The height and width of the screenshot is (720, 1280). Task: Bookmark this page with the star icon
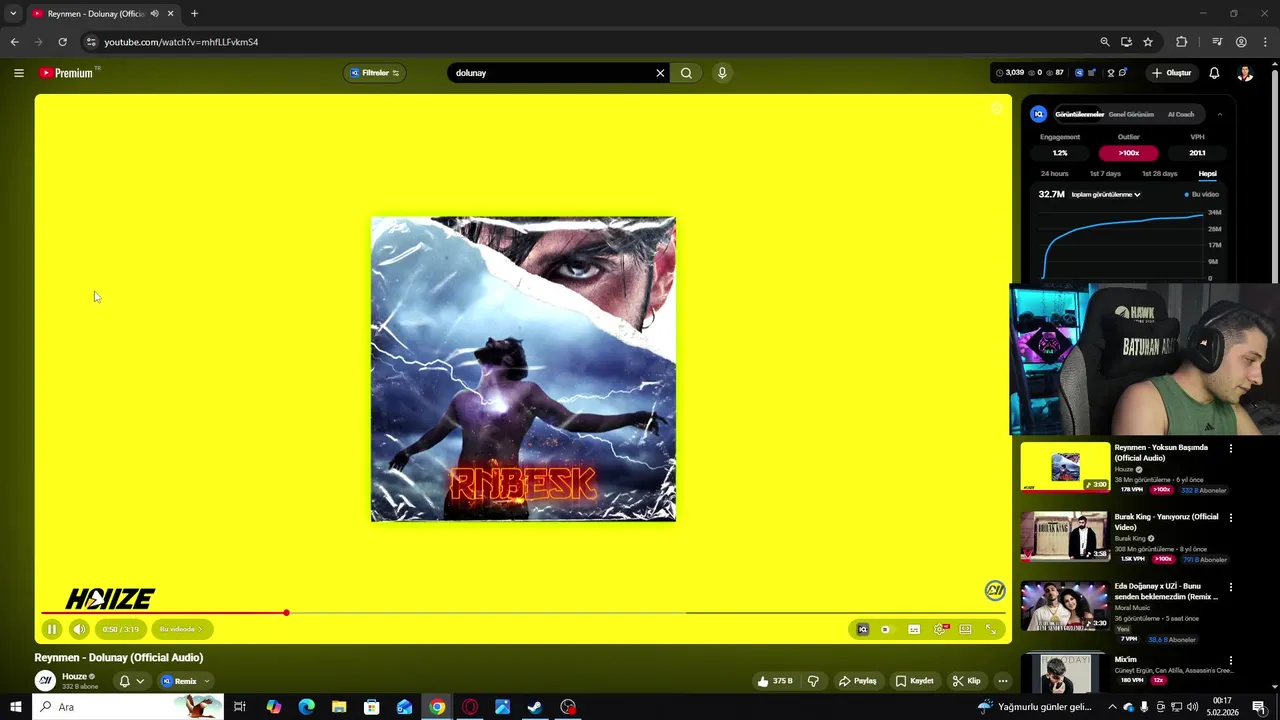[1148, 42]
